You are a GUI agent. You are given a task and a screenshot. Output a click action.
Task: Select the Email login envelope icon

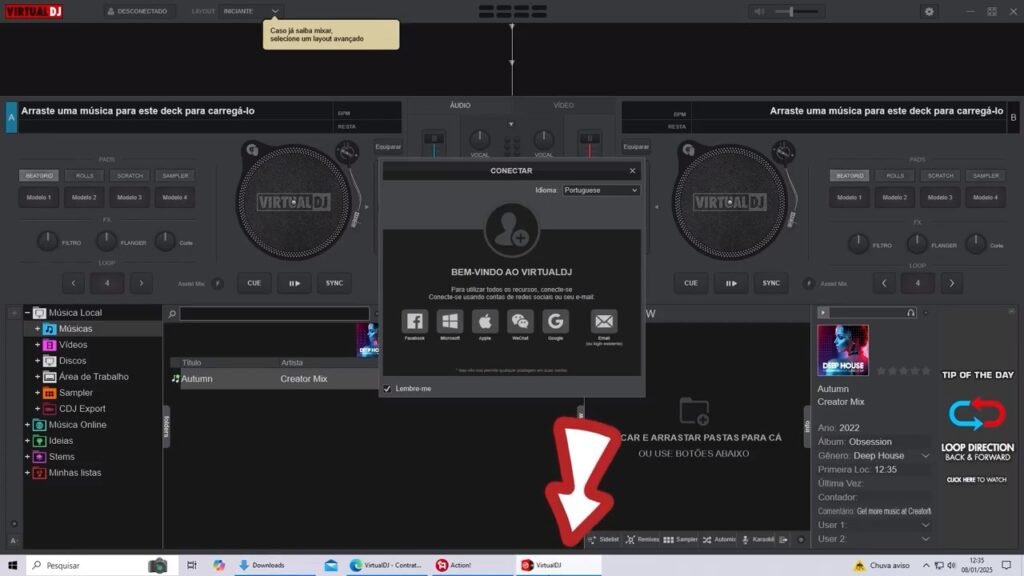pos(604,322)
